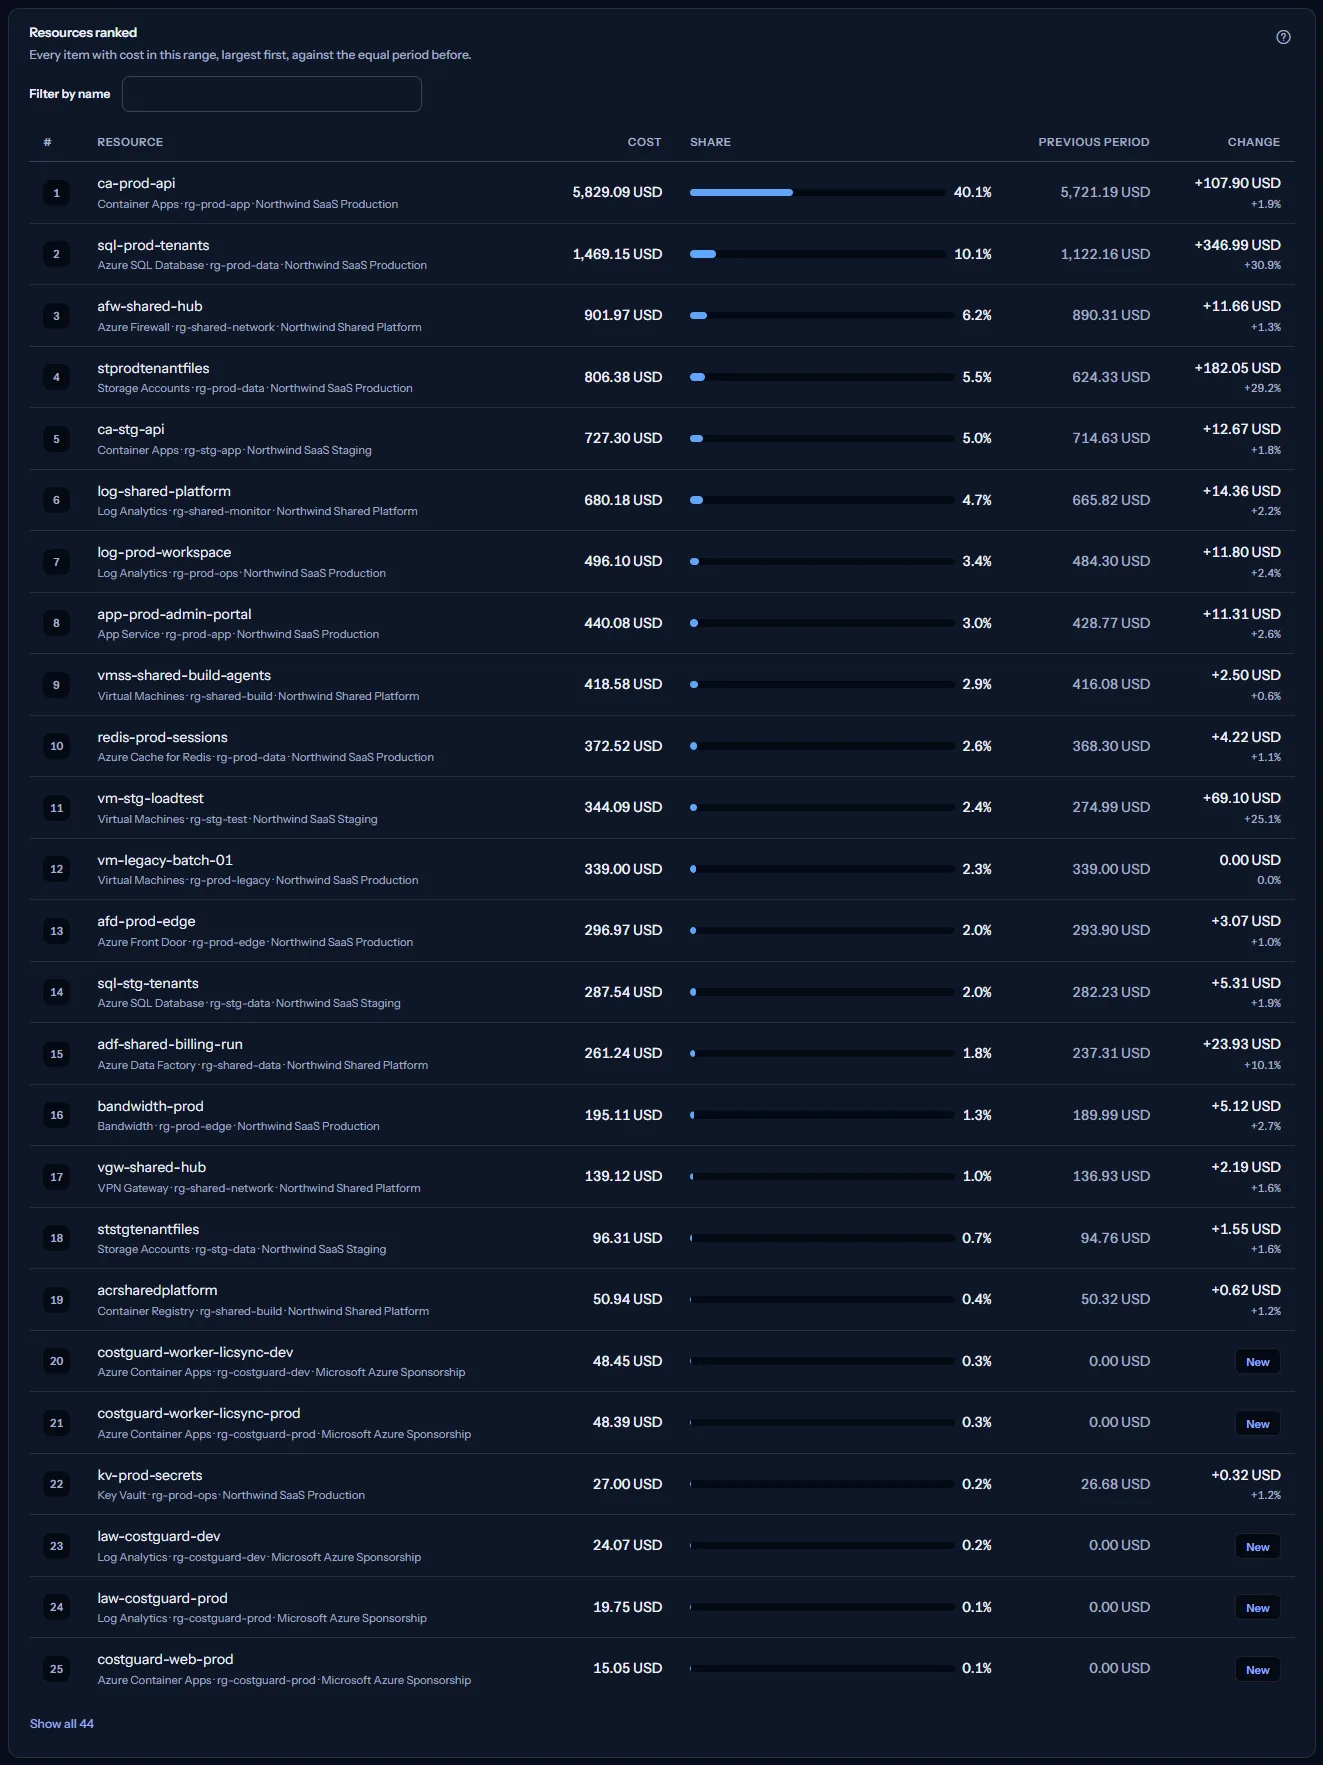Click rank badge number 25
1323x1765 pixels.
(x=56, y=1669)
